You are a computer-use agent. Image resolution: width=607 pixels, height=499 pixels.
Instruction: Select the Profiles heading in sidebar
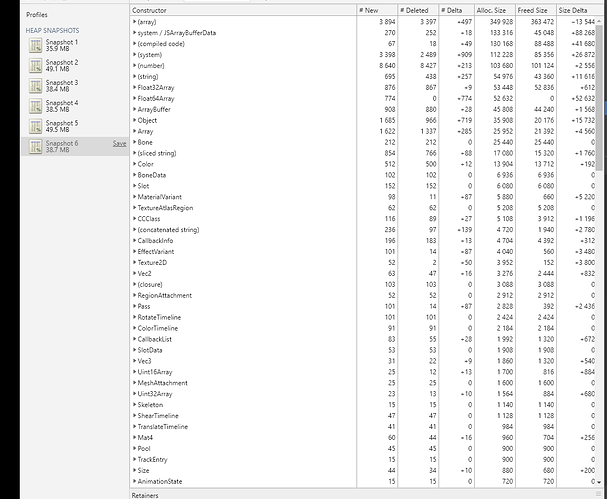tap(37, 15)
